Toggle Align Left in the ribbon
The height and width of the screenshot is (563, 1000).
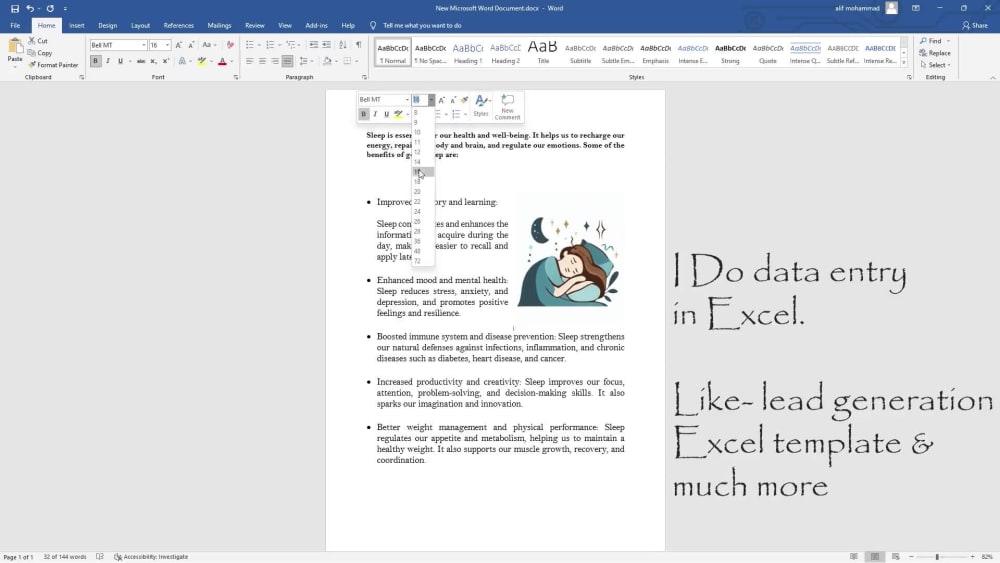250,61
